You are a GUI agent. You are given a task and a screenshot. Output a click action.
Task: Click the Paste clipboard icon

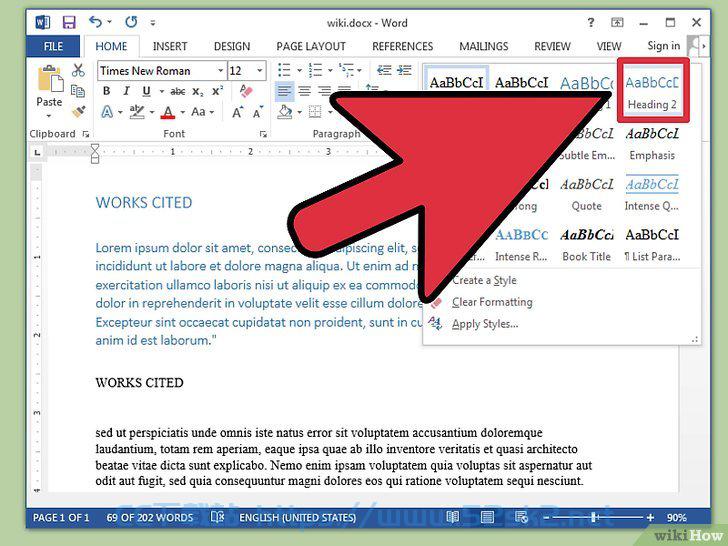(x=50, y=78)
